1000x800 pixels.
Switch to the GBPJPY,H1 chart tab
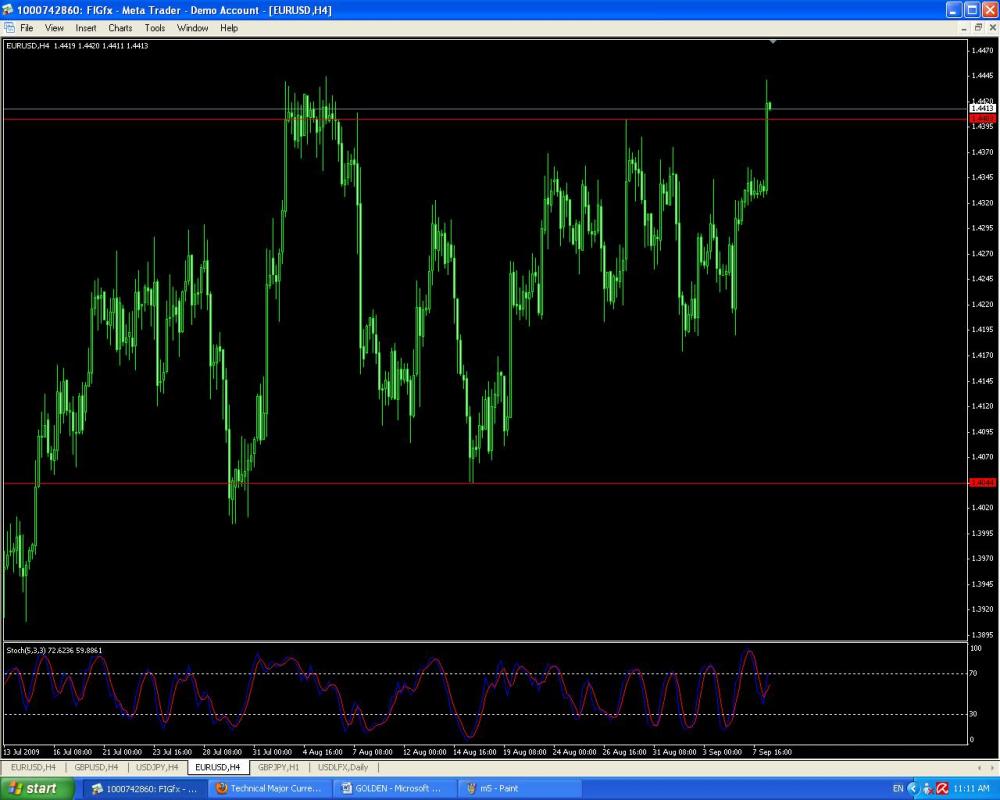(278, 767)
